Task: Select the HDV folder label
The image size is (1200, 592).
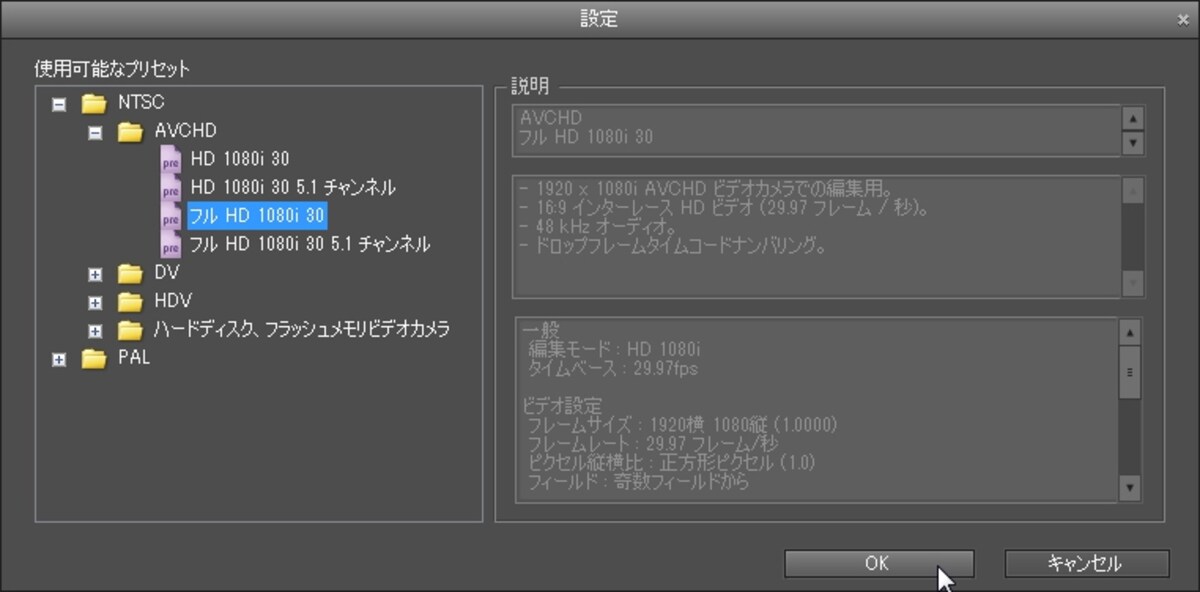Action: point(173,300)
